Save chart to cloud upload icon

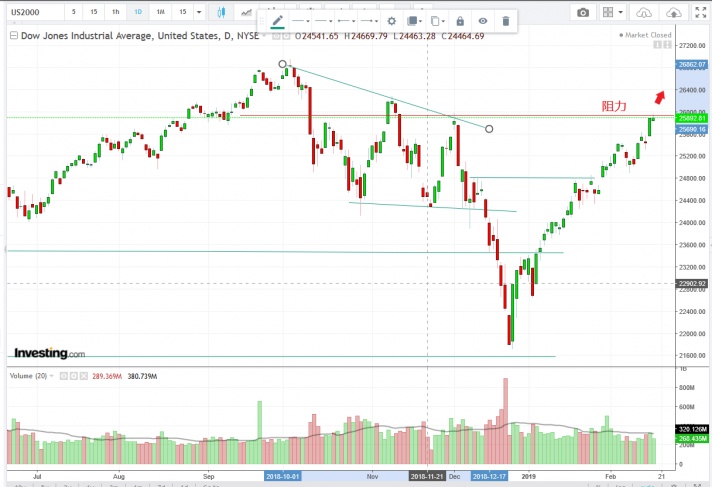675,13
